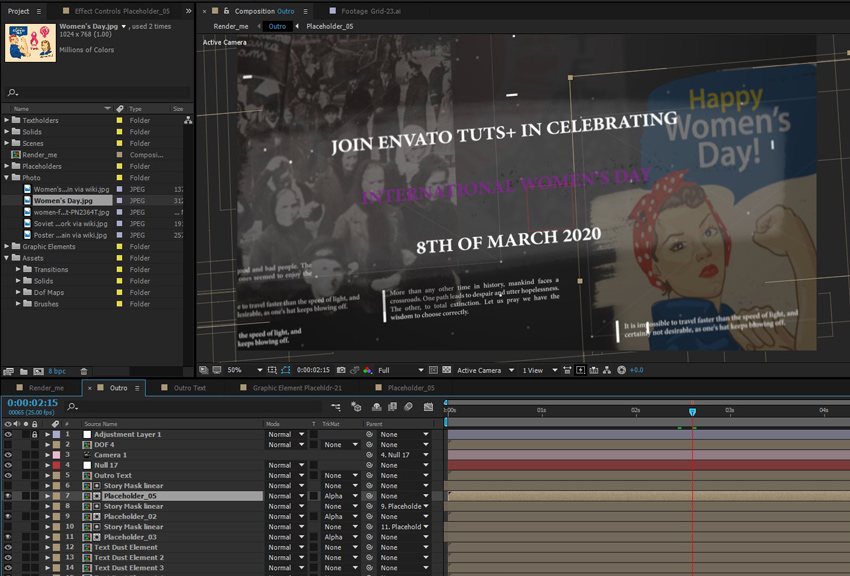Toggle Preserve Transparency box for Placeholder_05
Viewport: 850px width, 576px height.
pos(313,496)
